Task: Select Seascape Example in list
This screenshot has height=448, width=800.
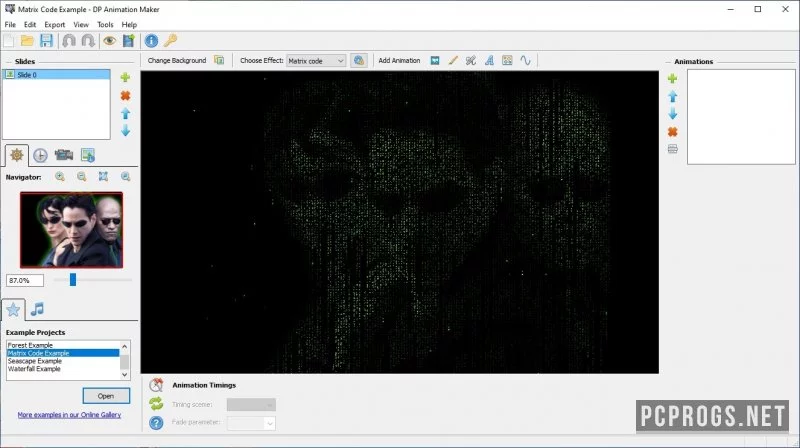Action: coord(63,361)
